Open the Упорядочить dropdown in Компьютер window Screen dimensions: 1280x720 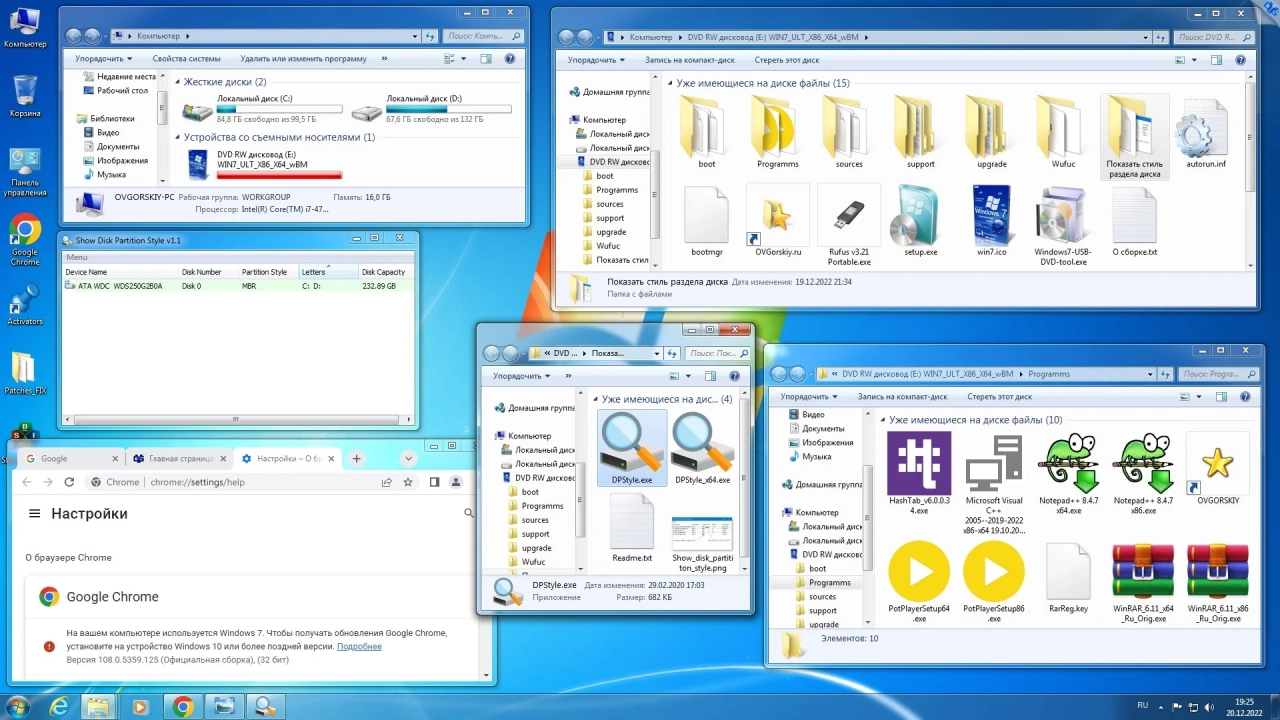(x=103, y=59)
